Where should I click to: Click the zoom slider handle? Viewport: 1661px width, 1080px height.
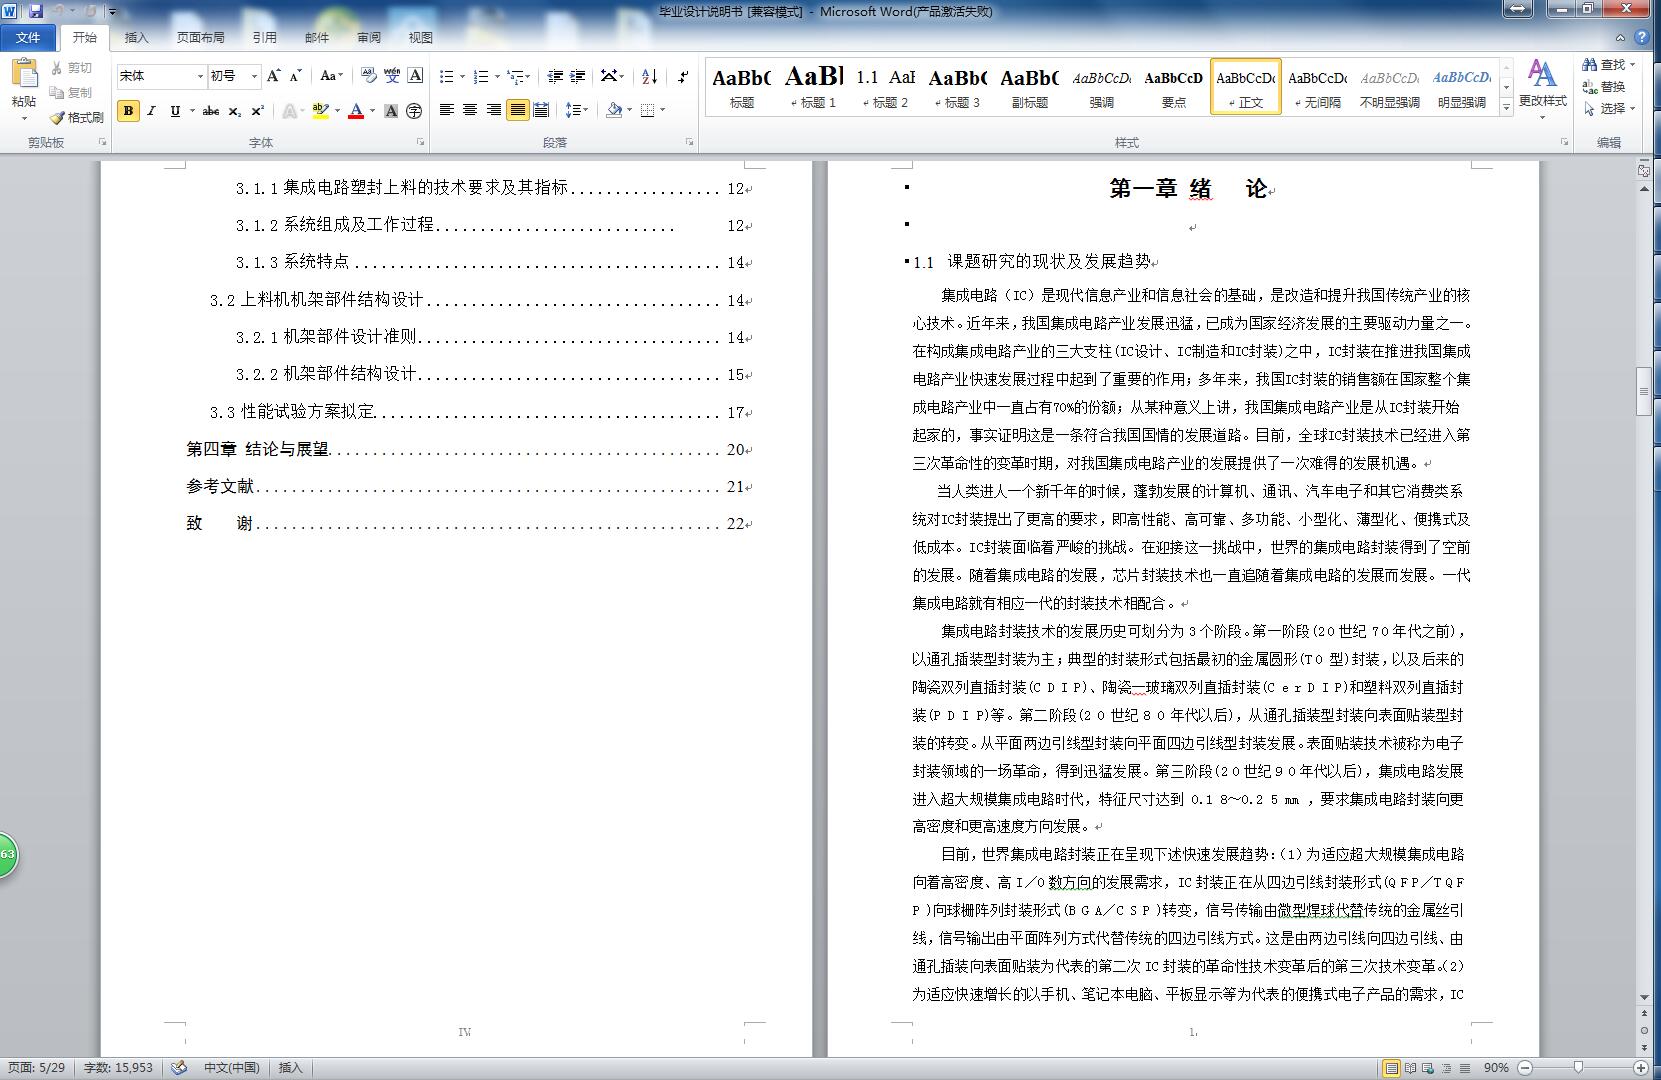(x=1579, y=1068)
